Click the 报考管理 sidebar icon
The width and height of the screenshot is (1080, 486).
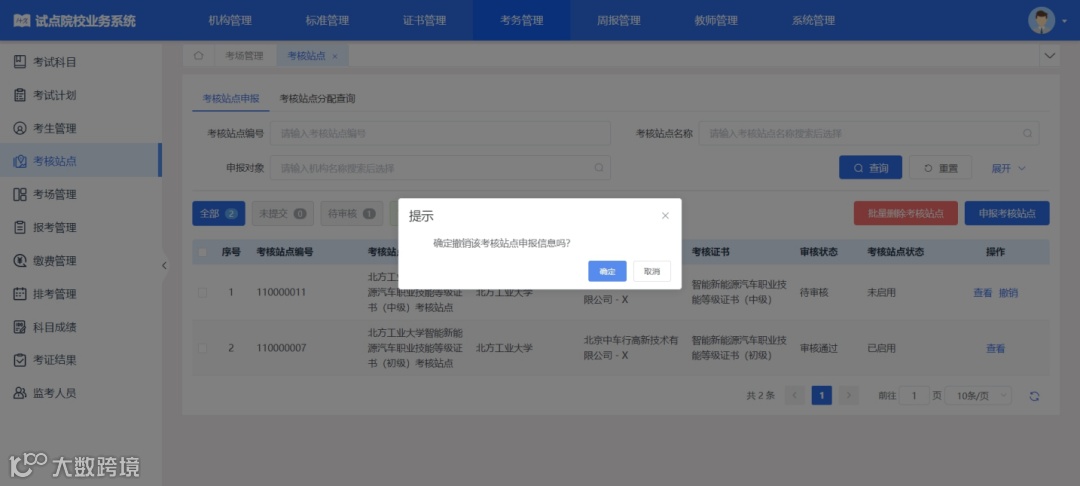pos(20,227)
